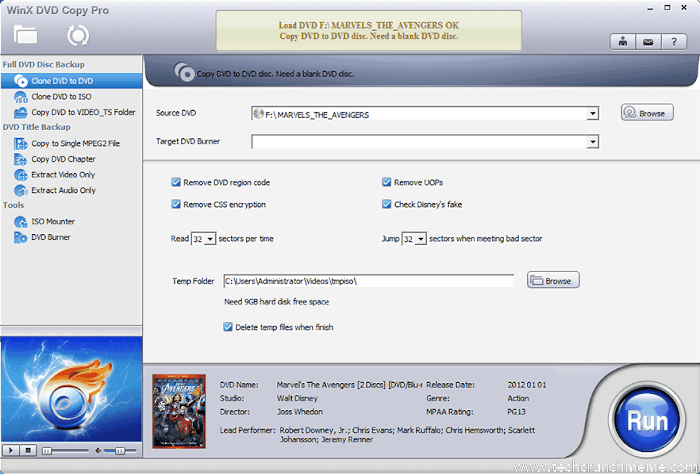700x475 pixels.
Task: Disable Check Disney's fake option
Action: click(387, 204)
